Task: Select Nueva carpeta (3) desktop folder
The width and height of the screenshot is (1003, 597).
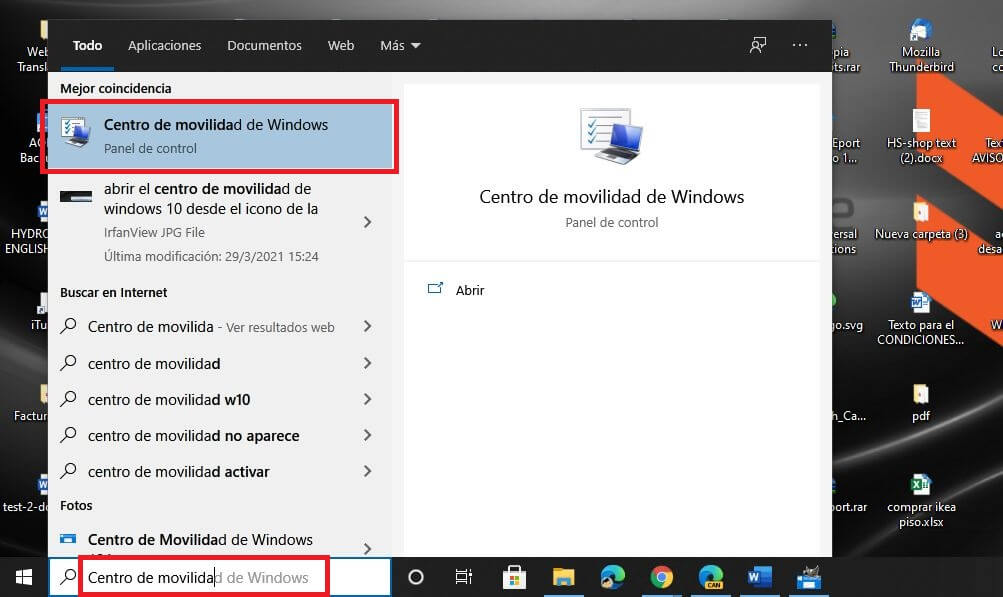Action: click(921, 221)
